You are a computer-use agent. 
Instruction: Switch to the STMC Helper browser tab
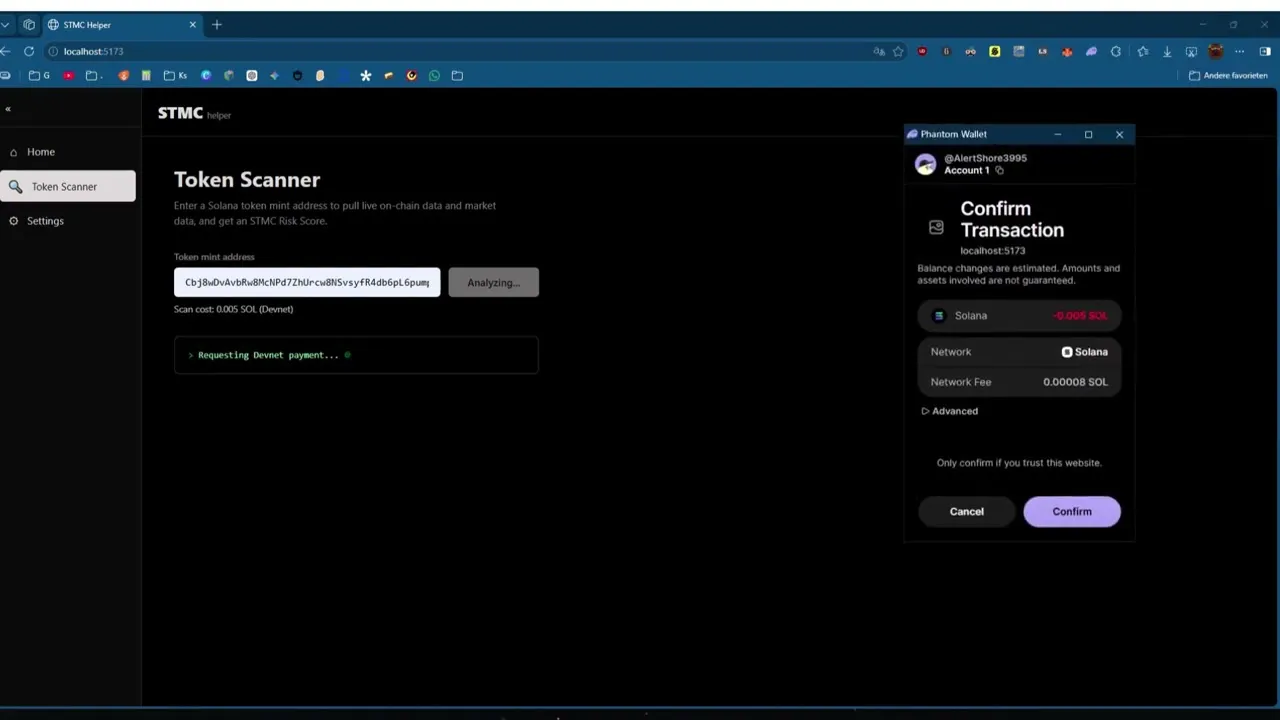pos(120,25)
